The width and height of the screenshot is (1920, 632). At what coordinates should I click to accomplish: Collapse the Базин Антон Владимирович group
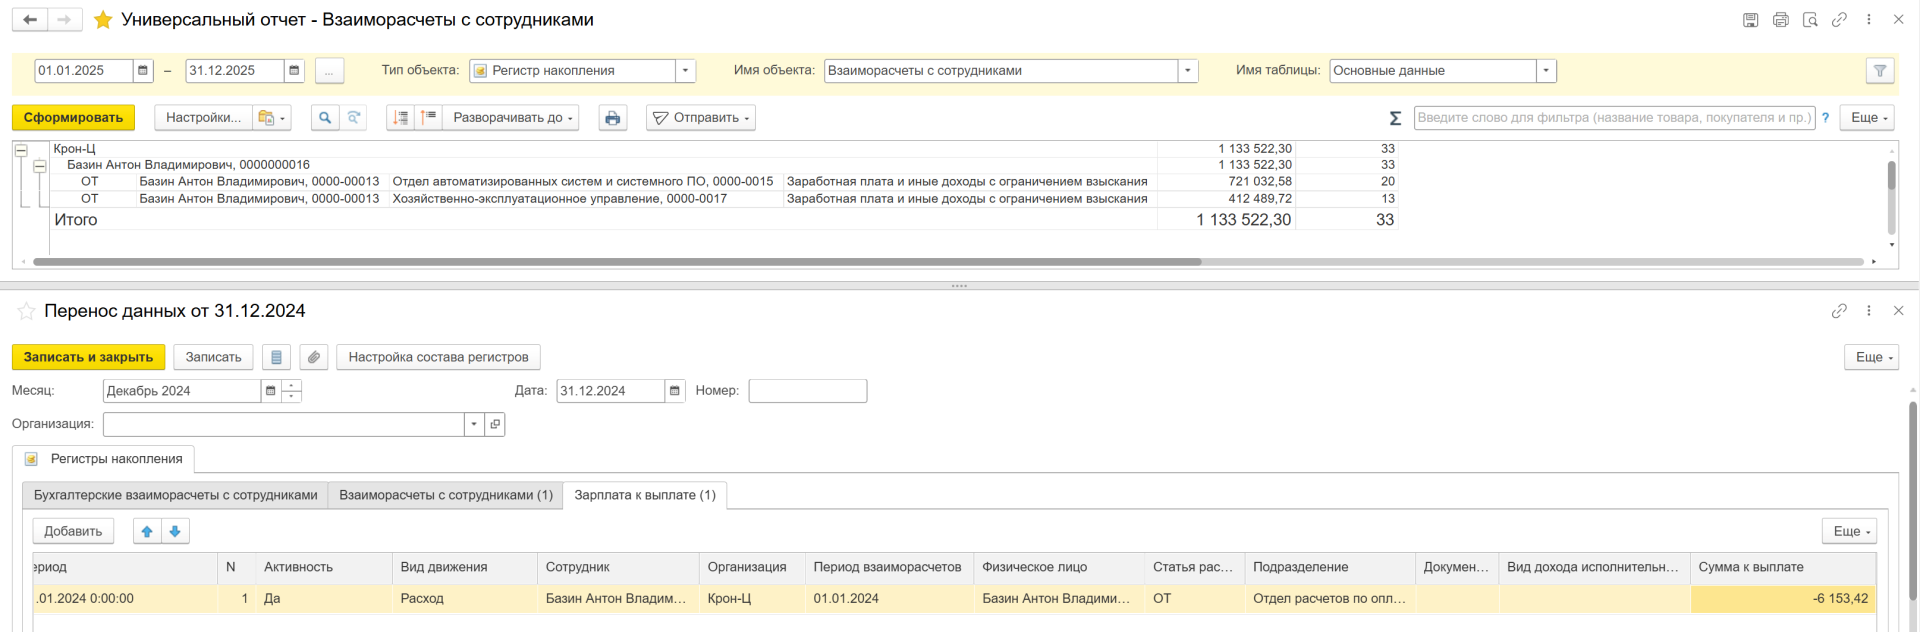[40, 166]
